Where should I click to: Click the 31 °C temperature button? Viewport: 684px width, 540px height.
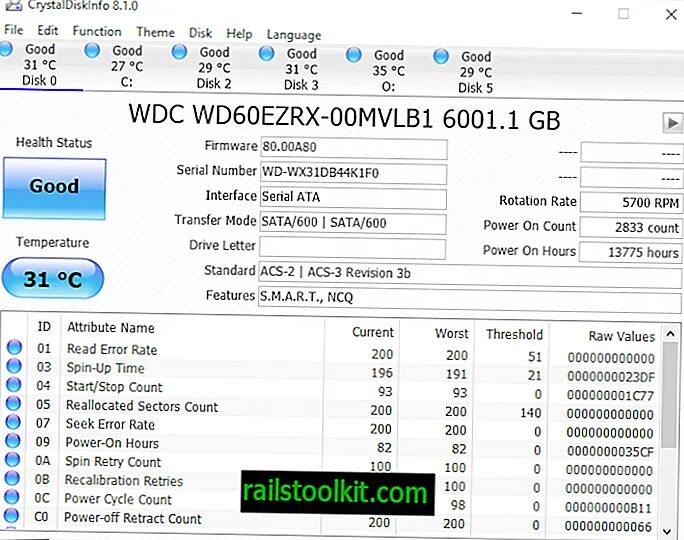coord(53,279)
